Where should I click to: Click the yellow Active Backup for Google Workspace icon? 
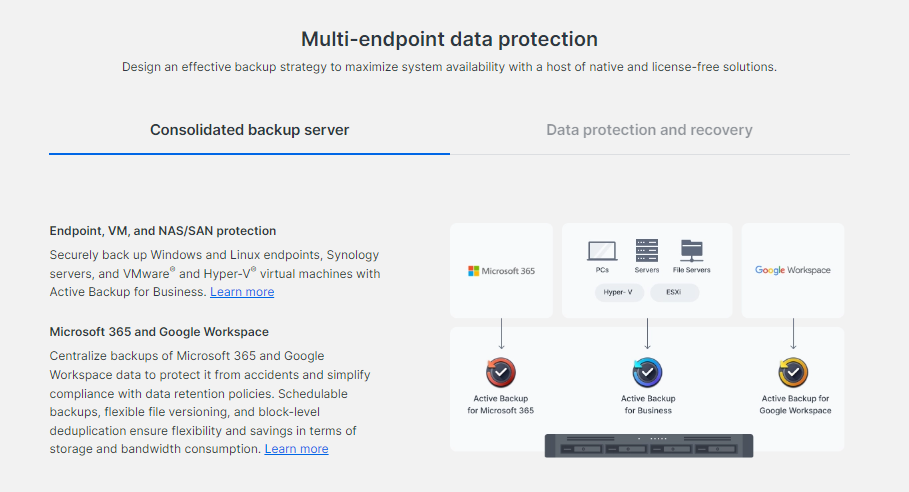793,372
